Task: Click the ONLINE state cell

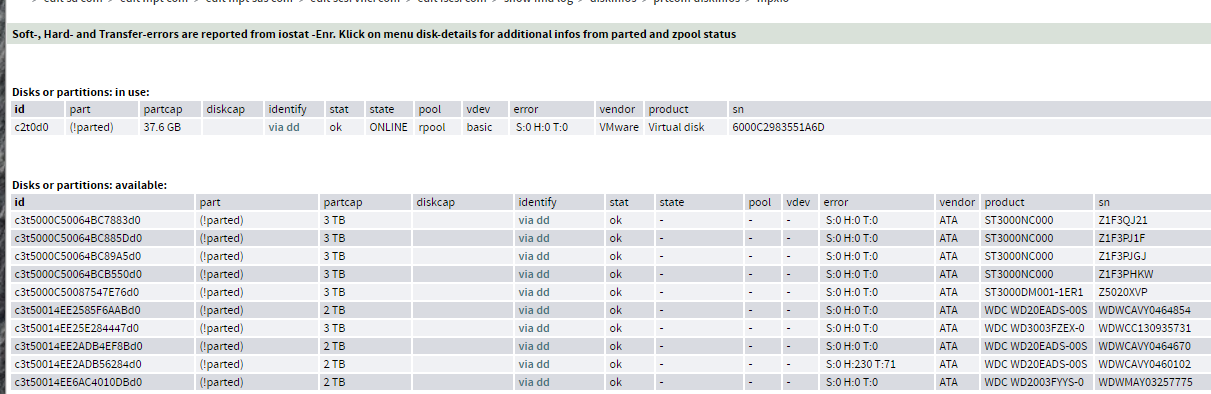Action: pos(389,128)
